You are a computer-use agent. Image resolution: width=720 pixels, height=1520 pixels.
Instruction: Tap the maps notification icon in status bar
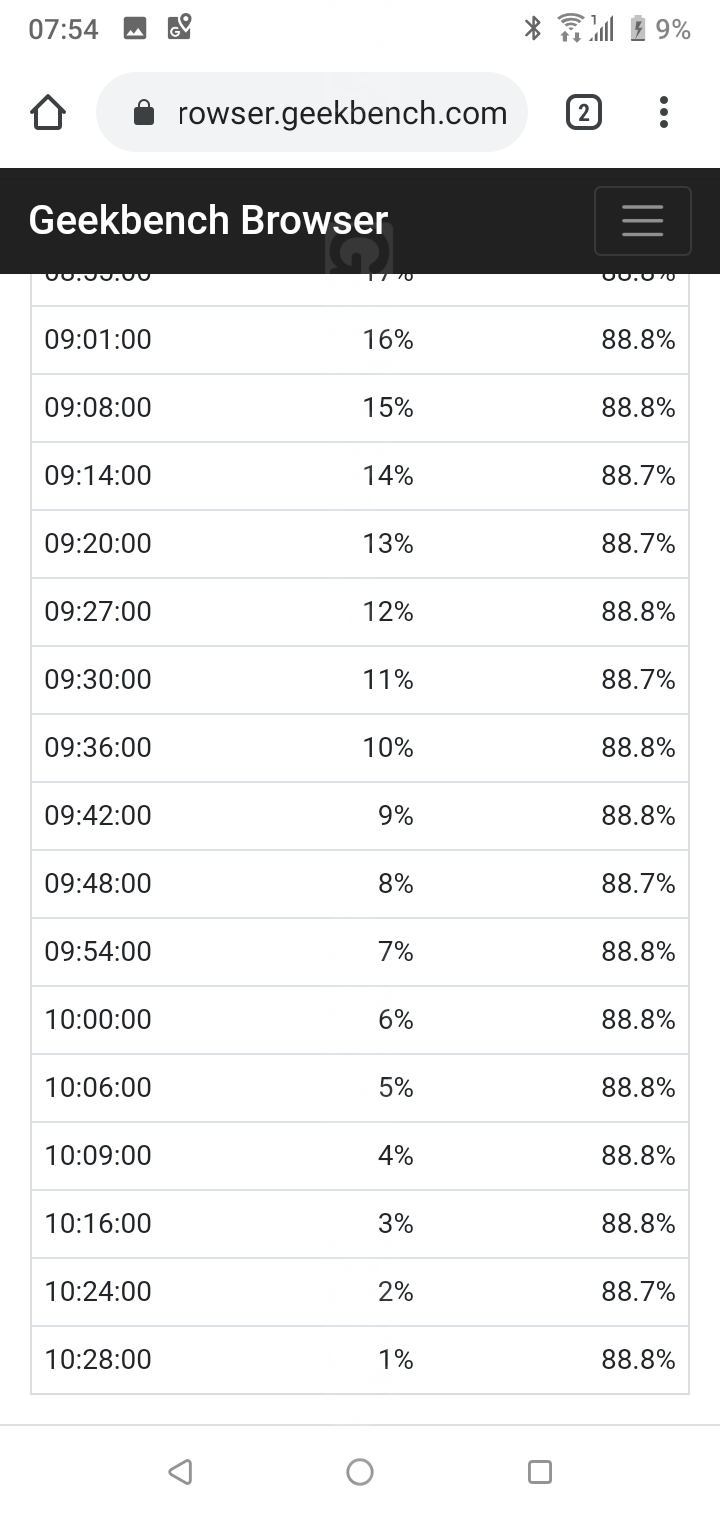(x=179, y=28)
